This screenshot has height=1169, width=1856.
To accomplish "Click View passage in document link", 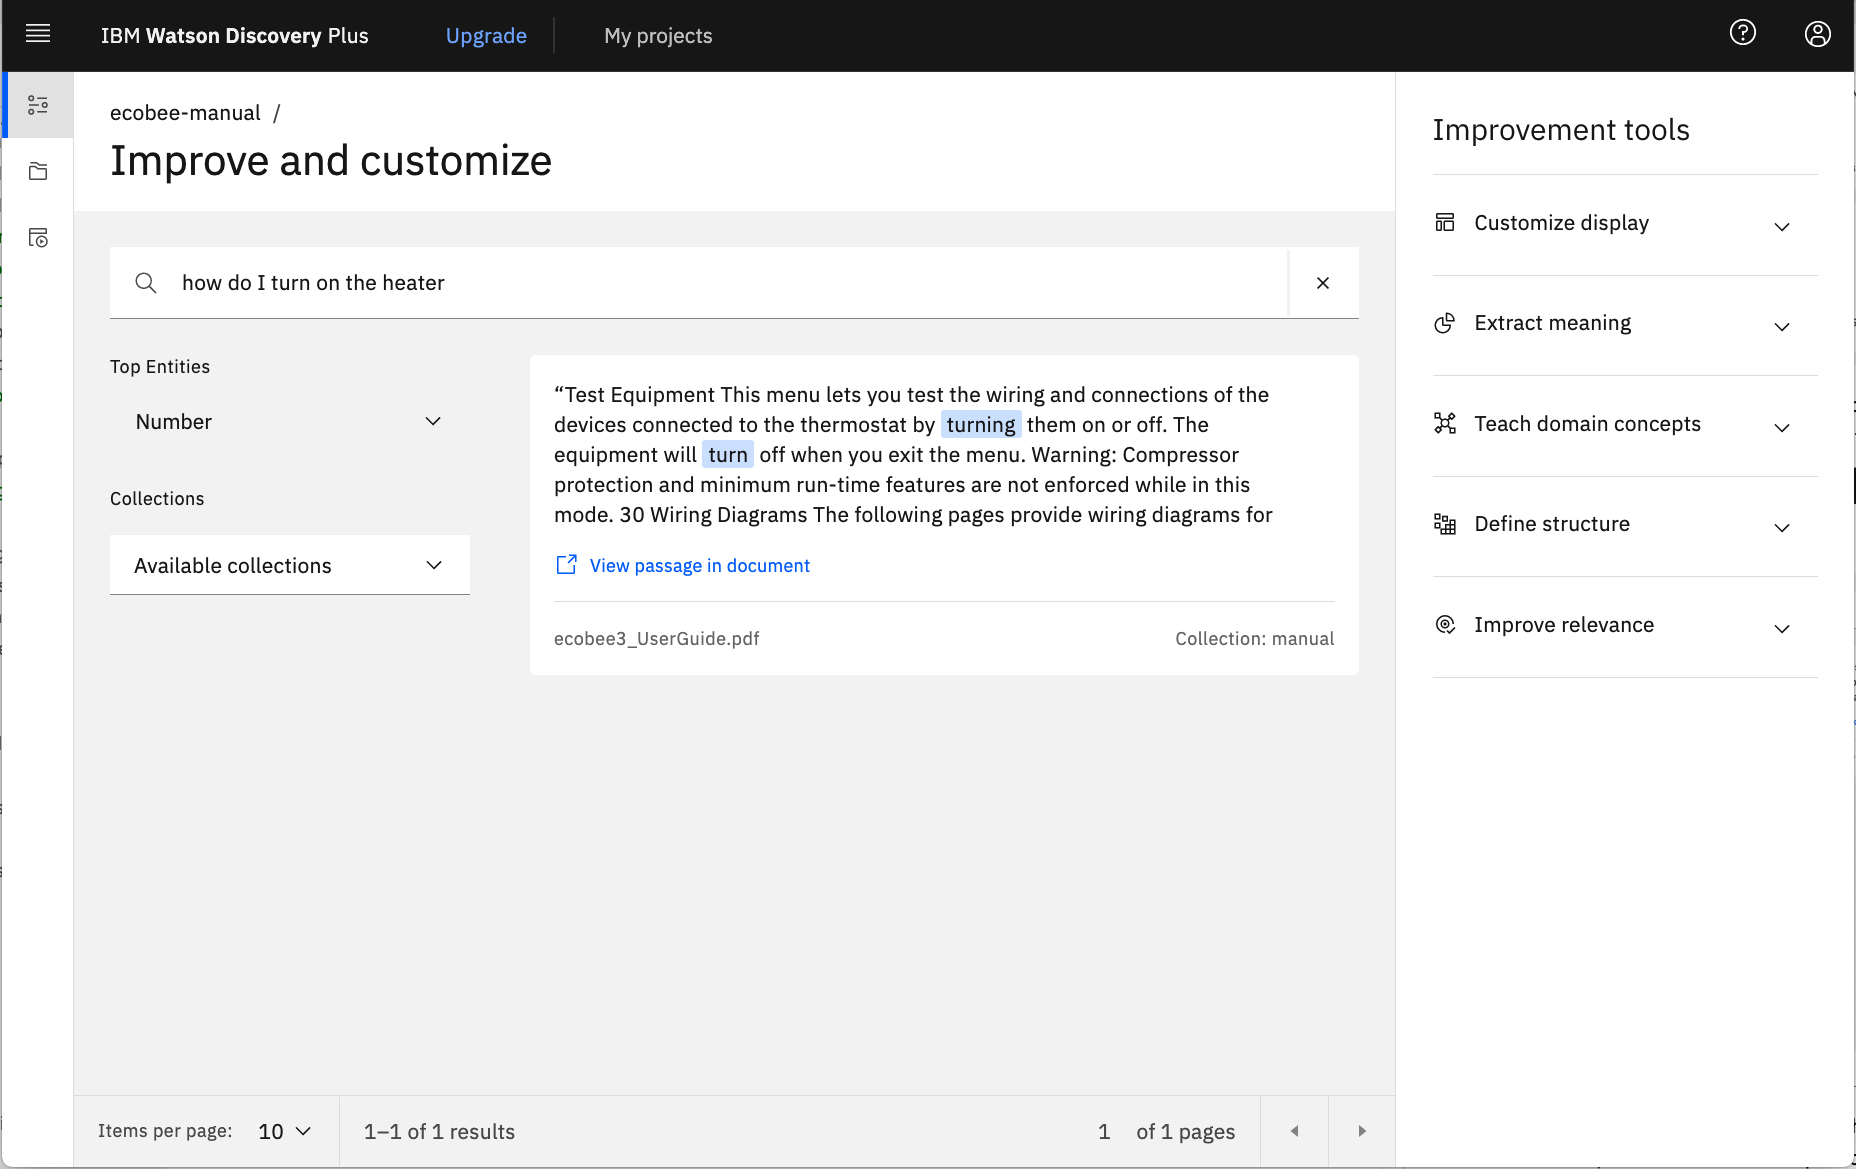I will (699, 566).
